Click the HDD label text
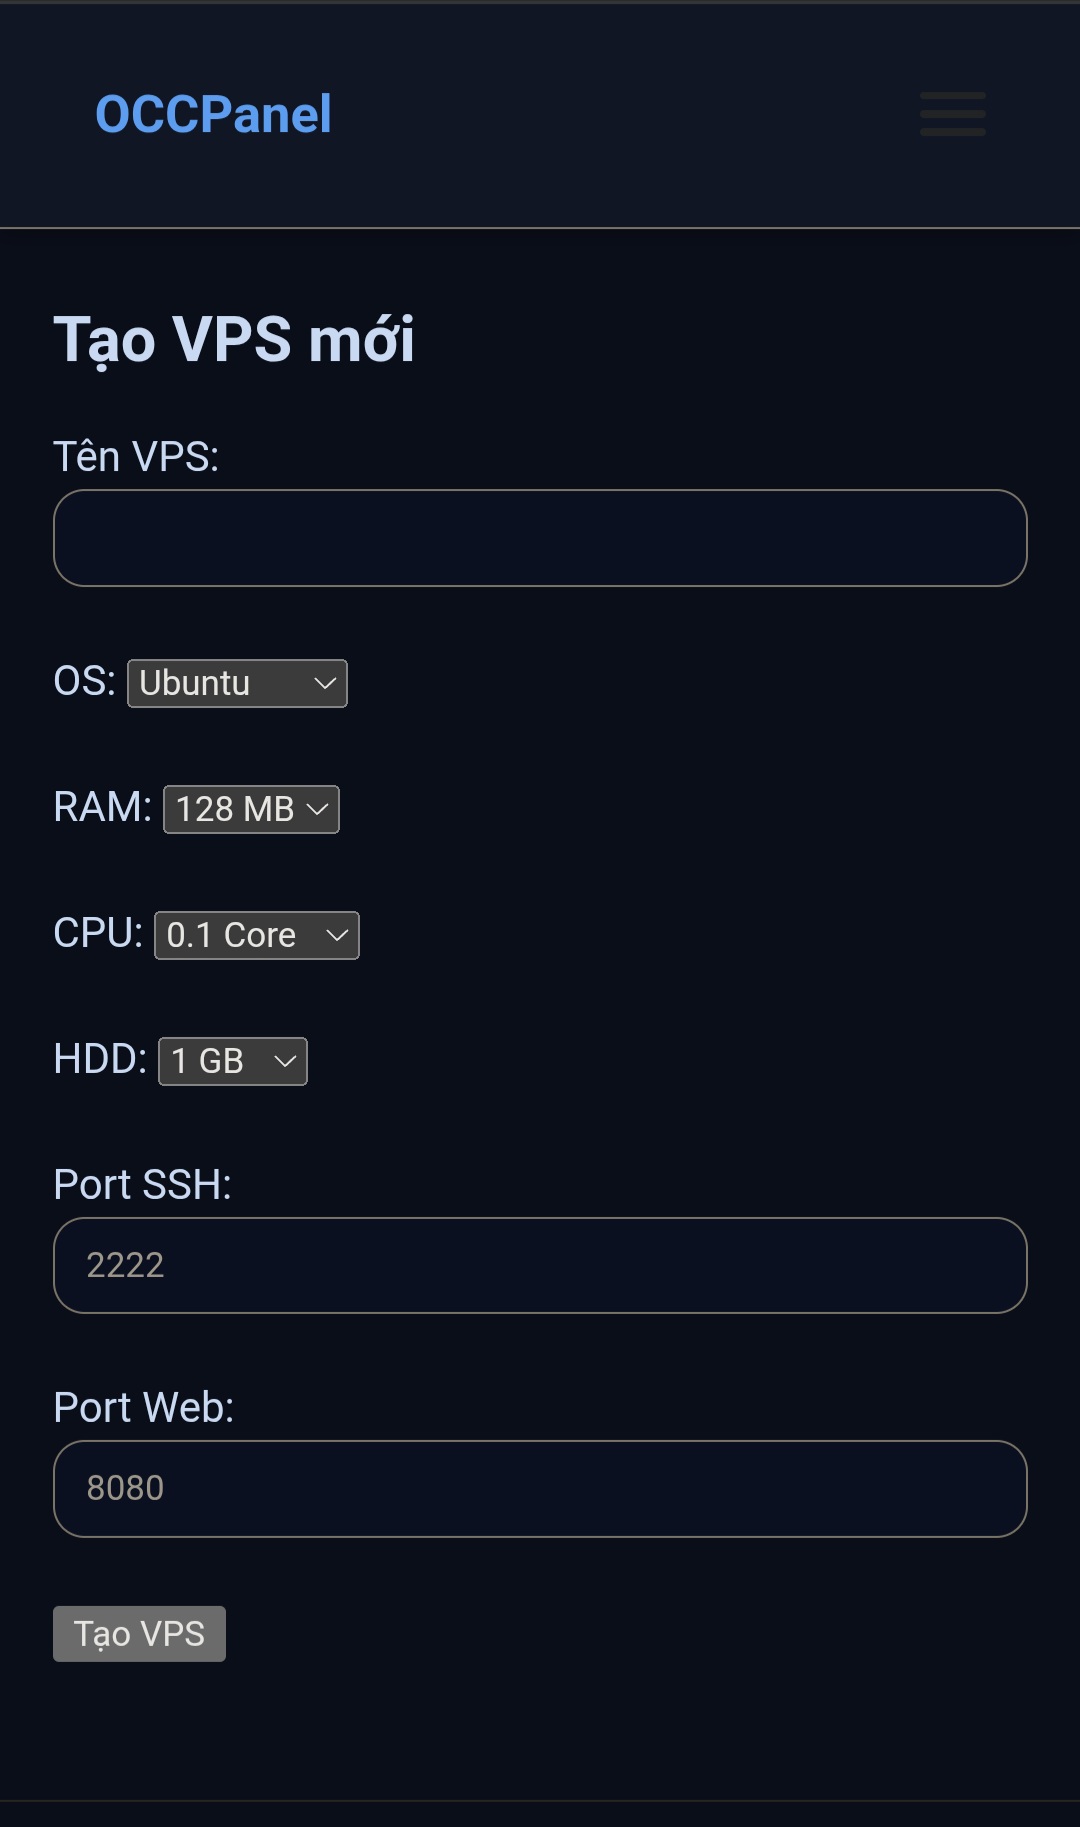The image size is (1080, 1827). [100, 1059]
